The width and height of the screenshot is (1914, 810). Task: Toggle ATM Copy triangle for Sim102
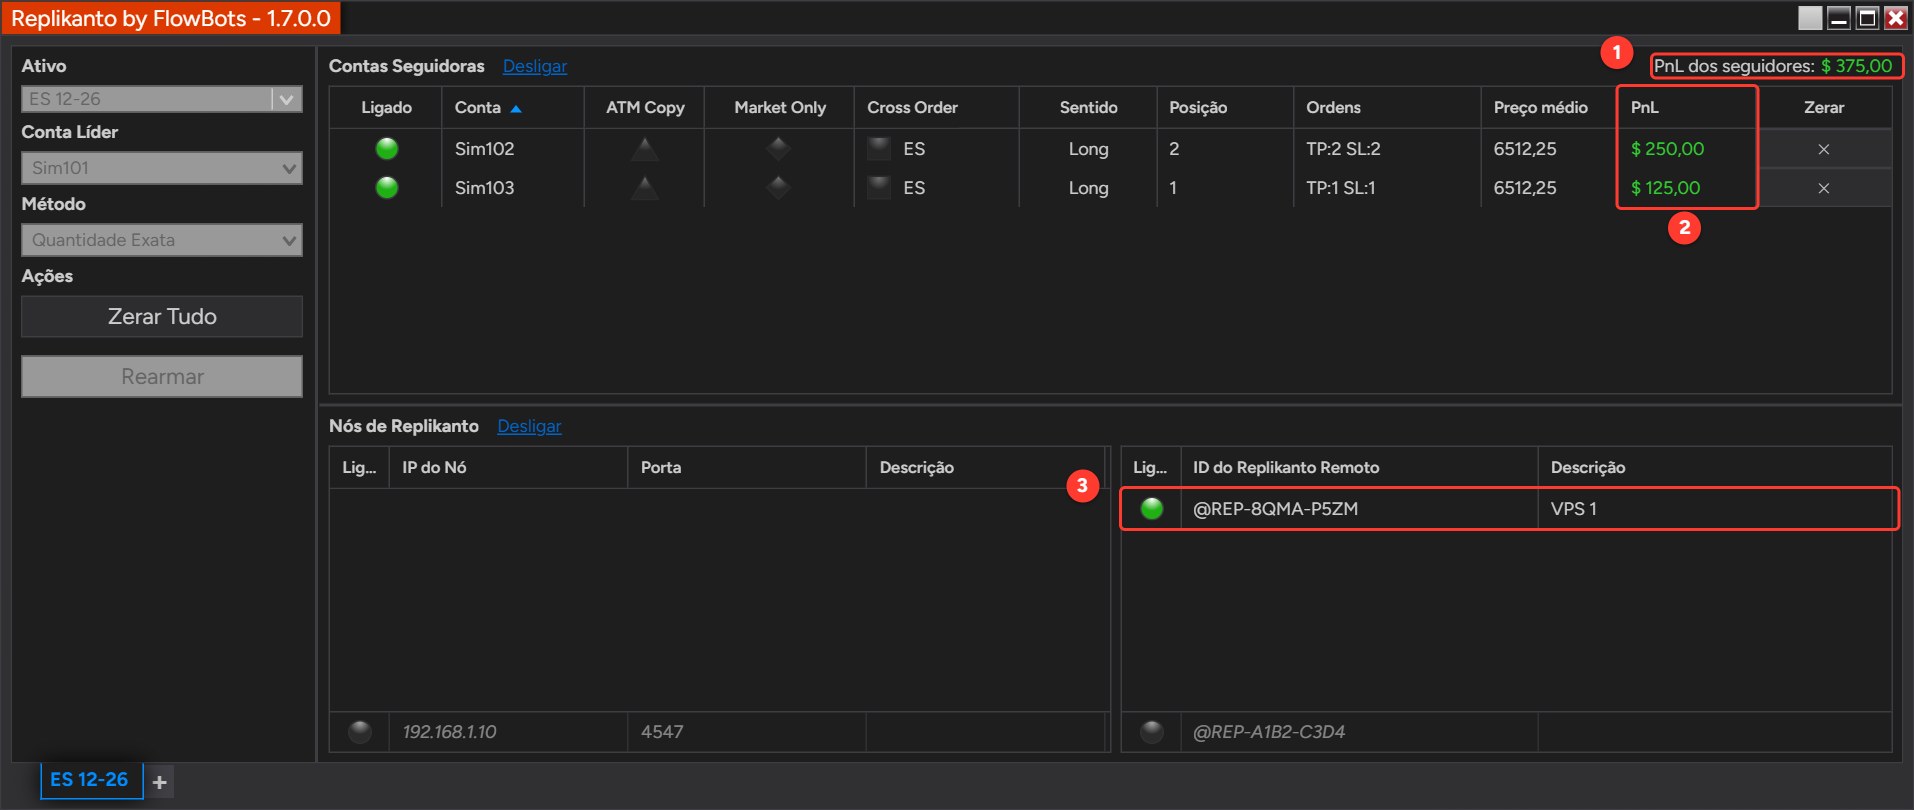(x=645, y=149)
